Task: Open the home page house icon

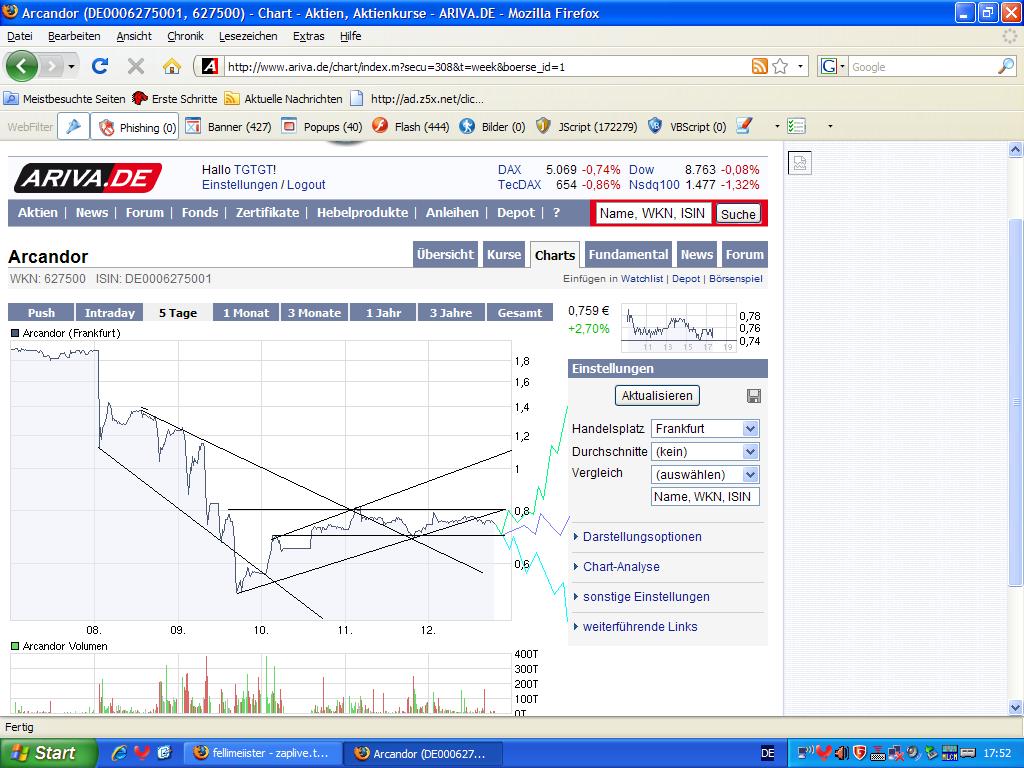Action: [171, 66]
